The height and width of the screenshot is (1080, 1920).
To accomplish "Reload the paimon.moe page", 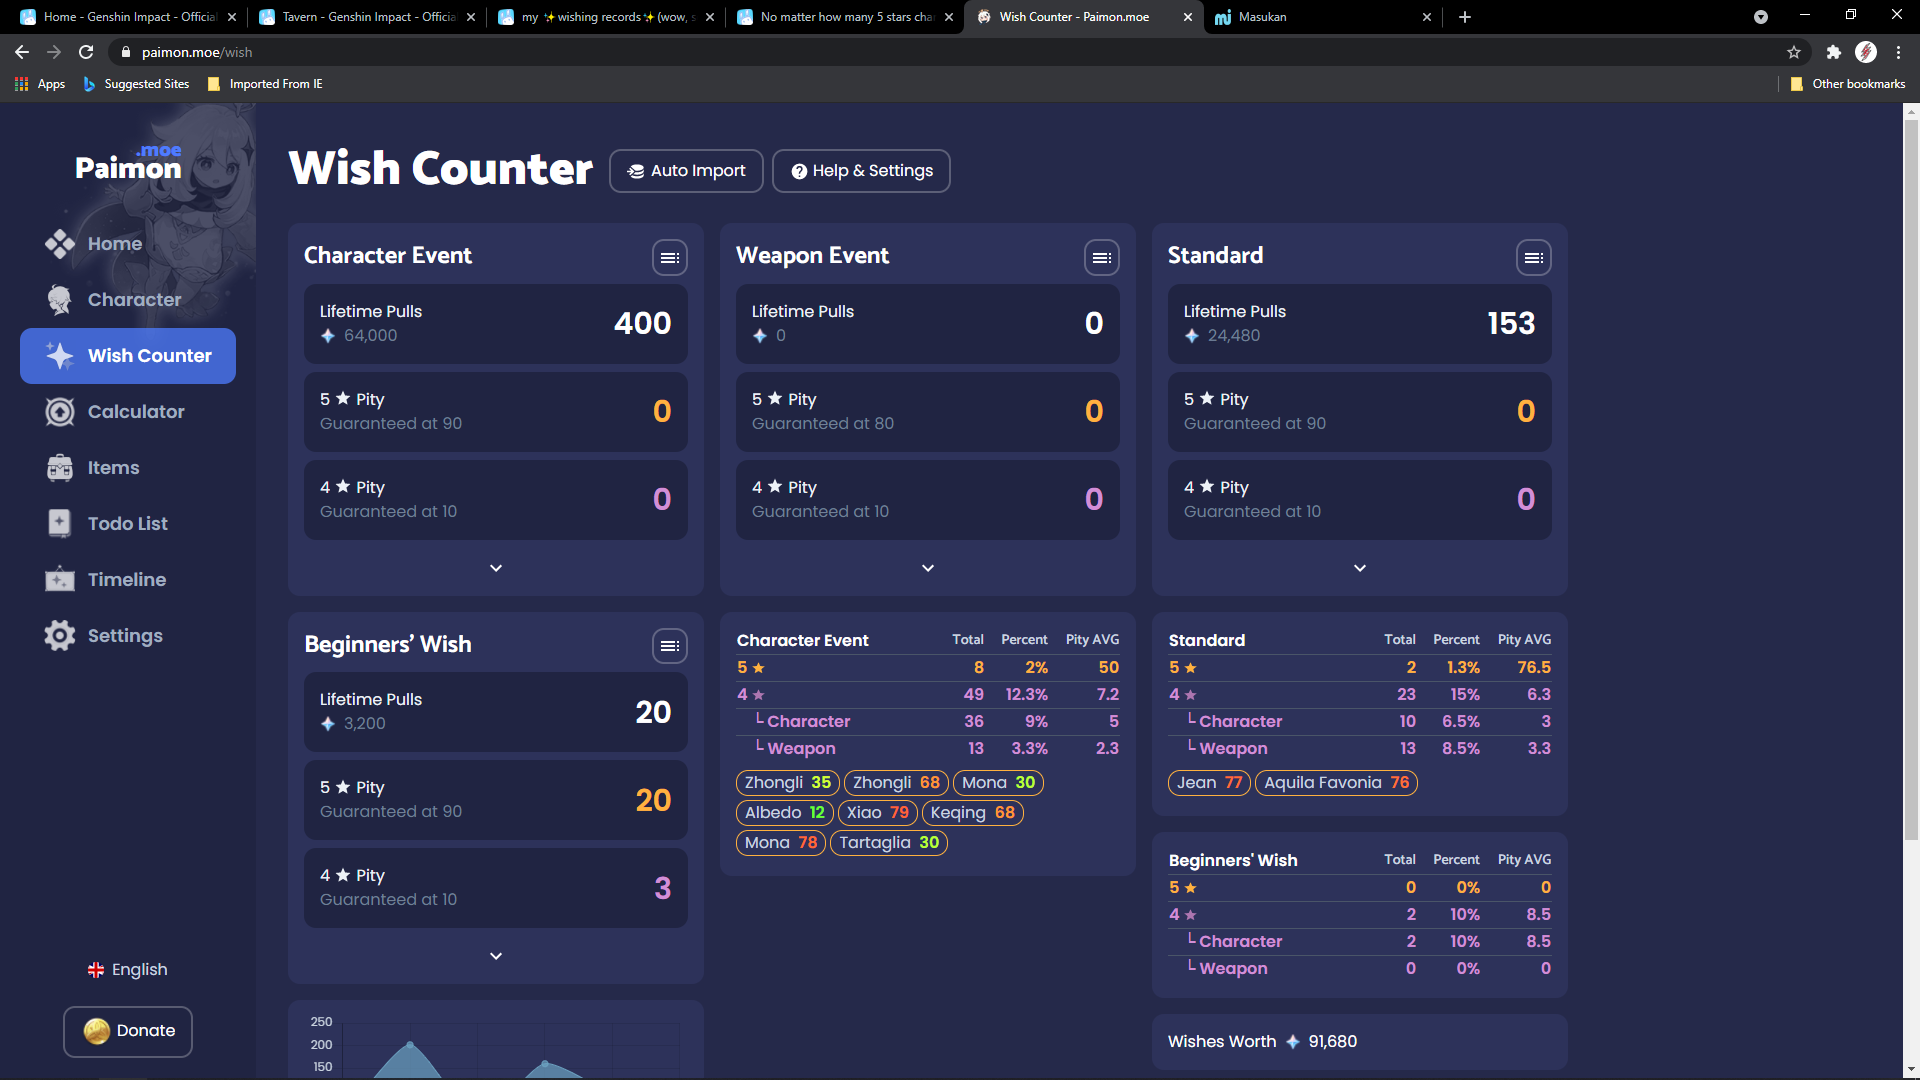I will click(x=86, y=52).
